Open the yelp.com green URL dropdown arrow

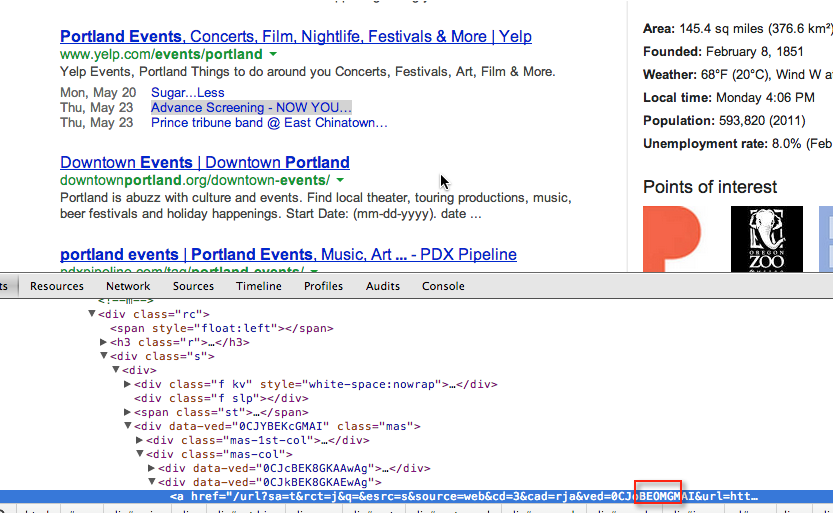pos(272,55)
